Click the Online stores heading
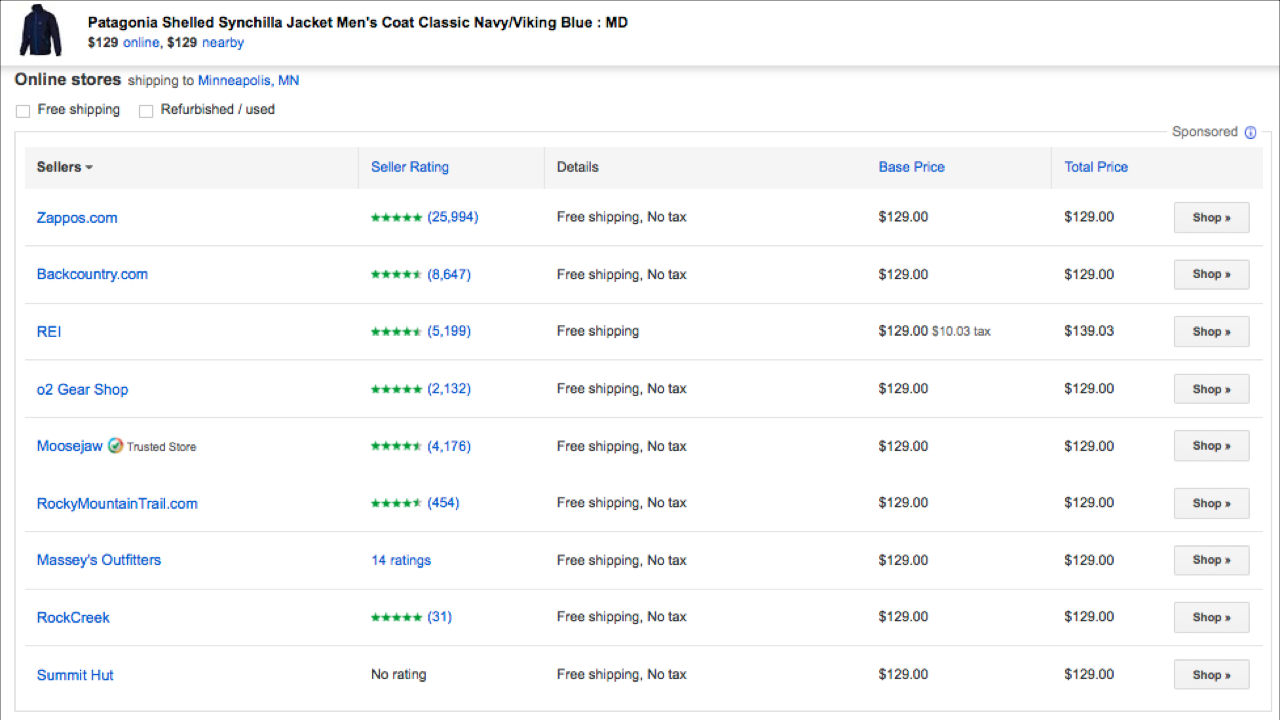Image resolution: width=1280 pixels, height=720 pixels. pos(68,80)
